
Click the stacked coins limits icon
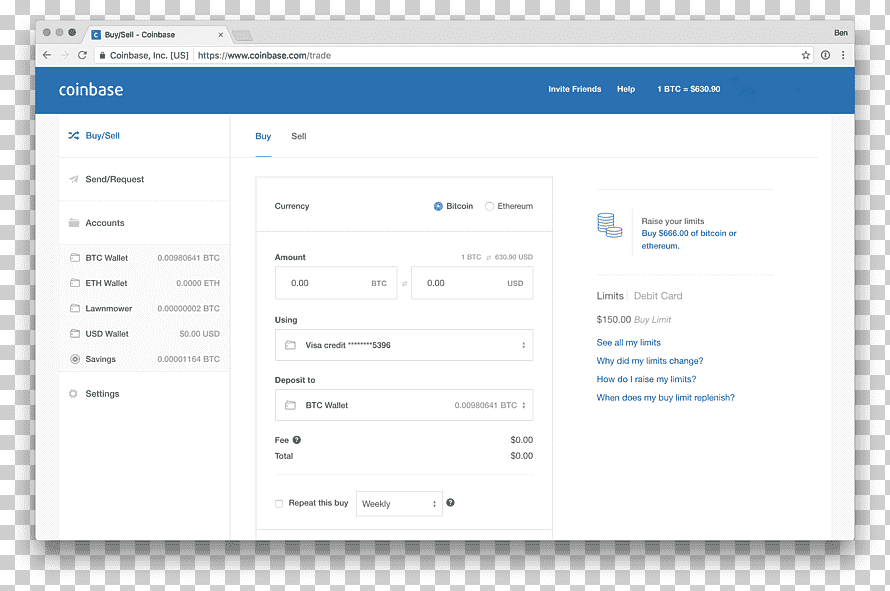(x=610, y=225)
